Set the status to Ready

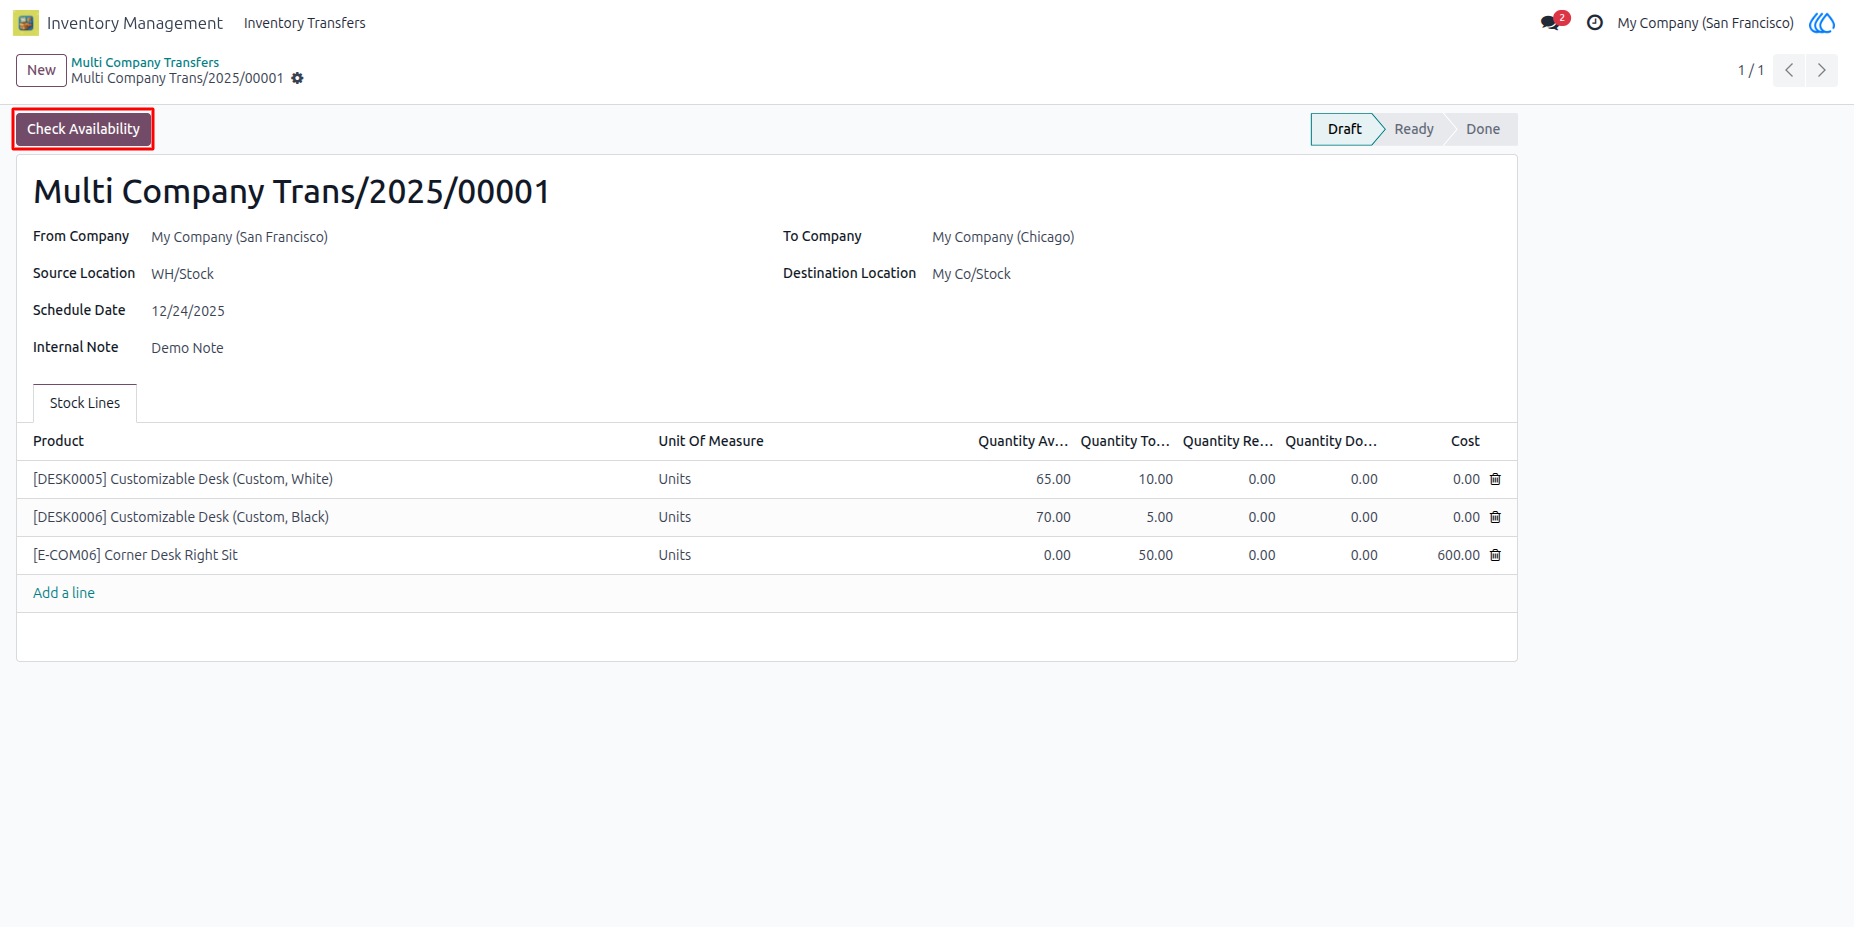[1414, 129]
